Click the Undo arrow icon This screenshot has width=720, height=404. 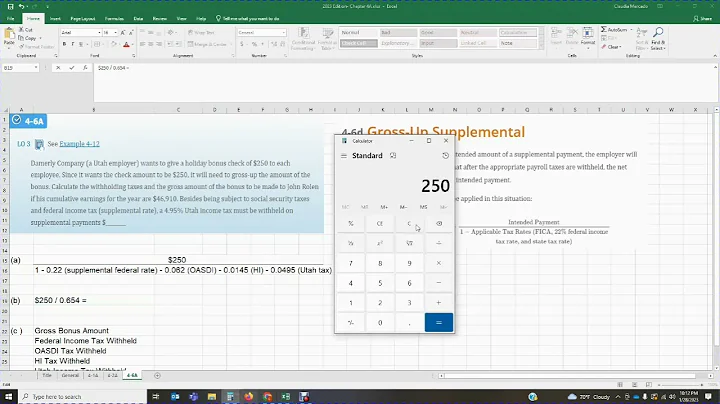point(21,6)
